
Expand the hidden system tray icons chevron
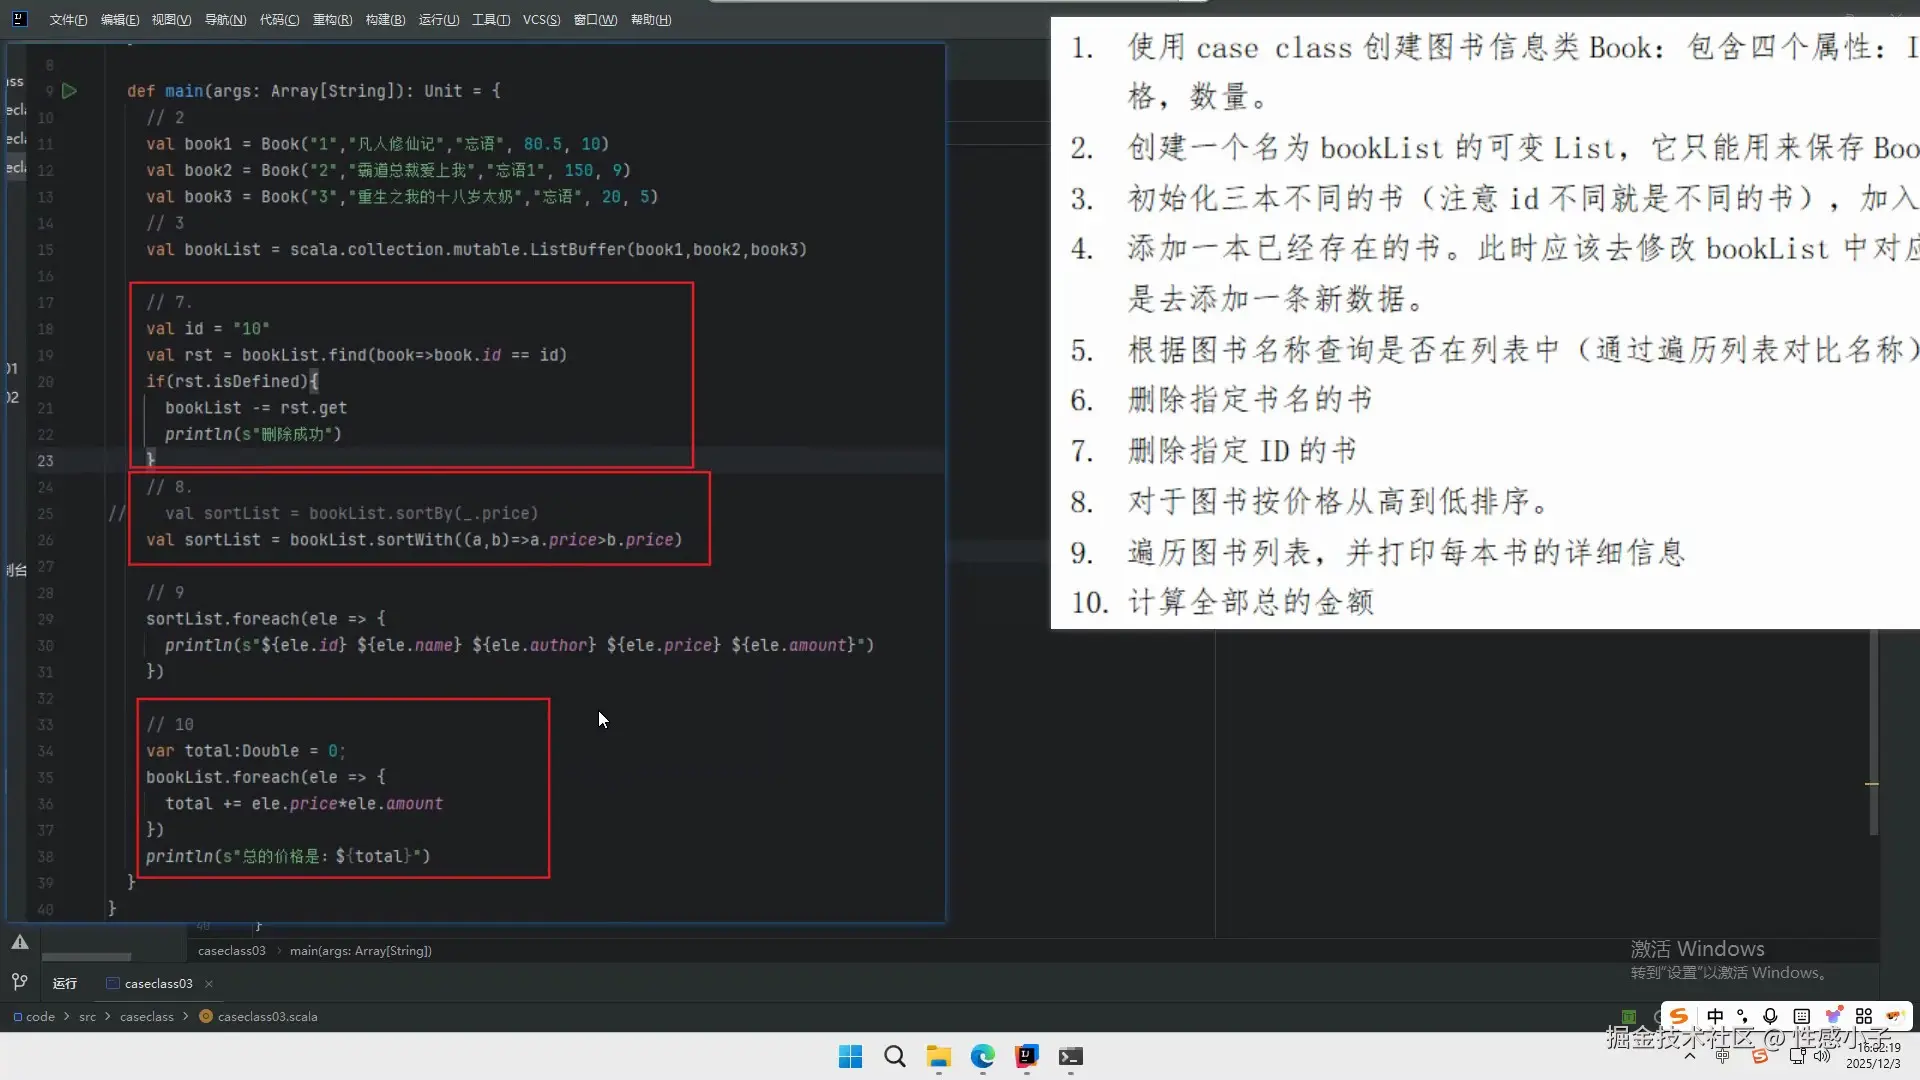tap(1690, 1056)
